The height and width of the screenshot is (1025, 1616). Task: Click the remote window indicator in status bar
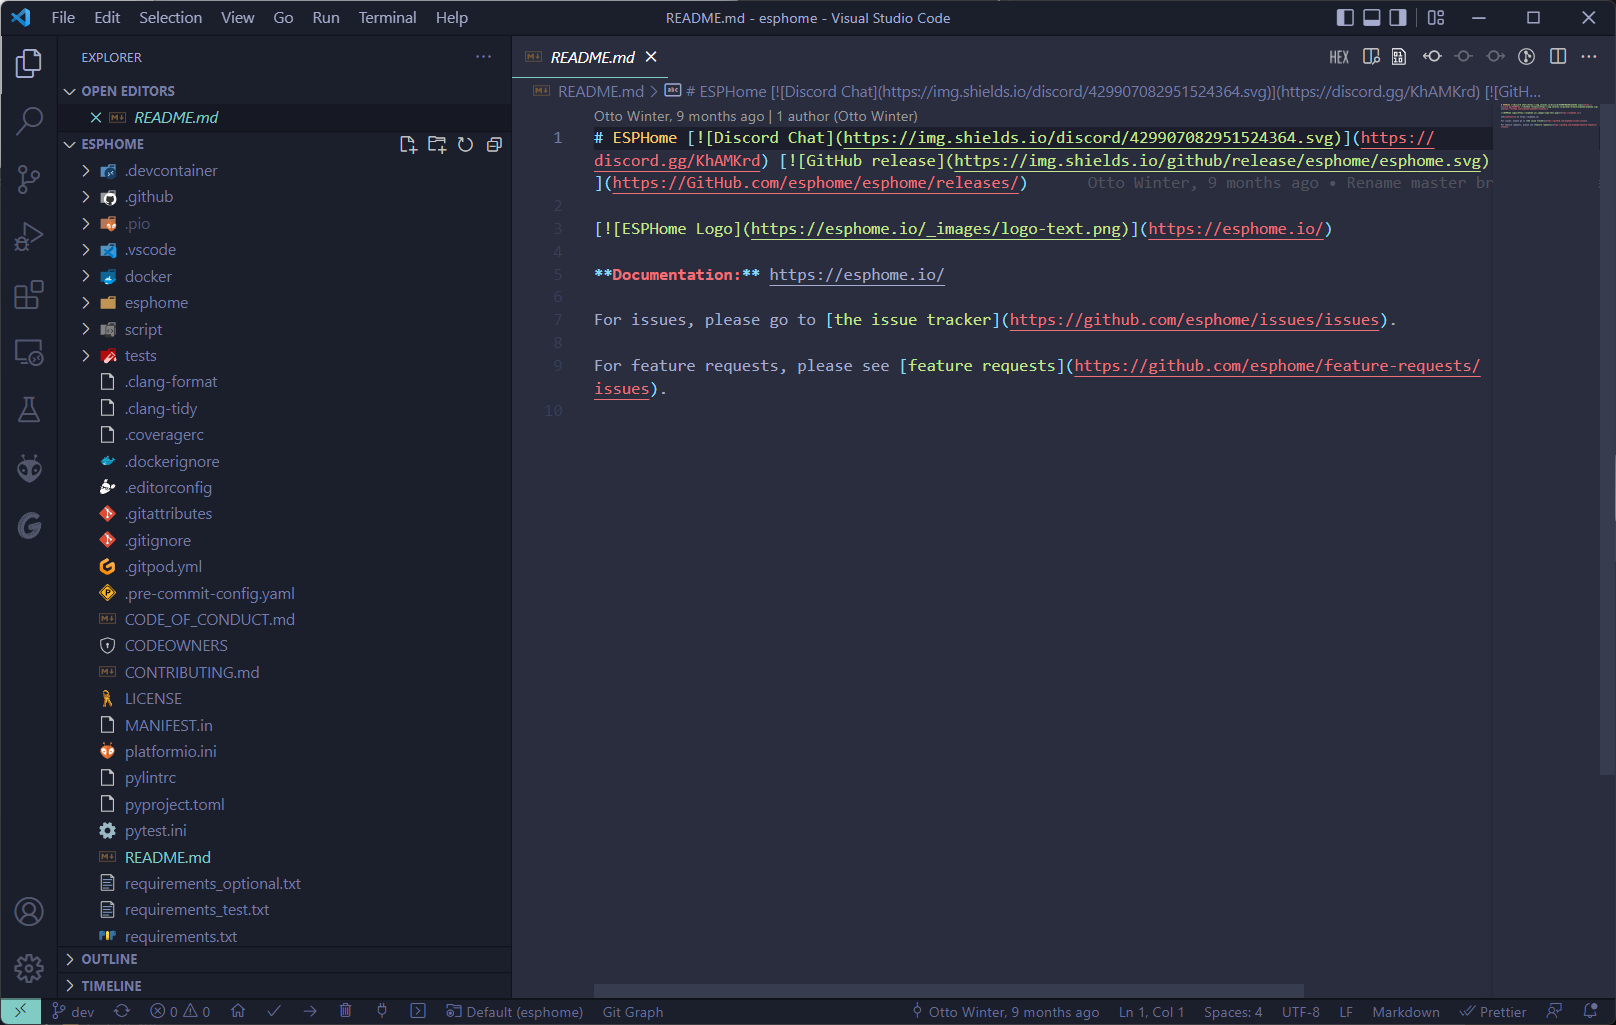pos(21,1012)
